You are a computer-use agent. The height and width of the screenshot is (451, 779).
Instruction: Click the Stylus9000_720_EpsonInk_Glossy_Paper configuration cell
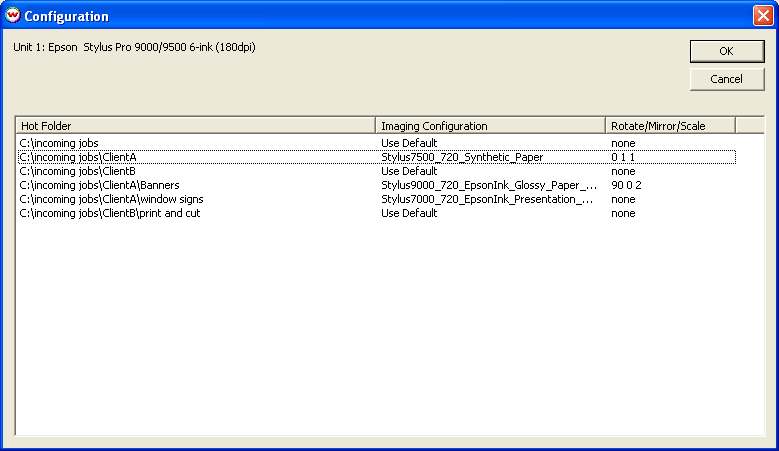tap(488, 185)
